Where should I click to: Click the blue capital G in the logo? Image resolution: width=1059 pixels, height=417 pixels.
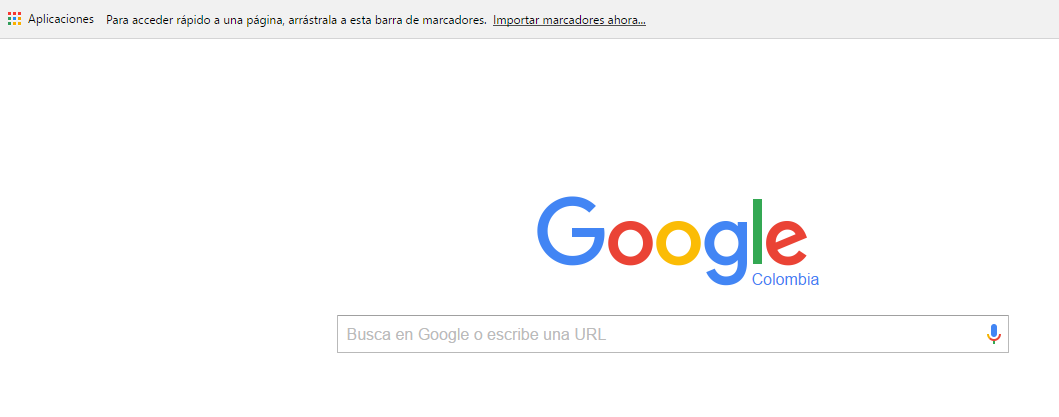[571, 230]
